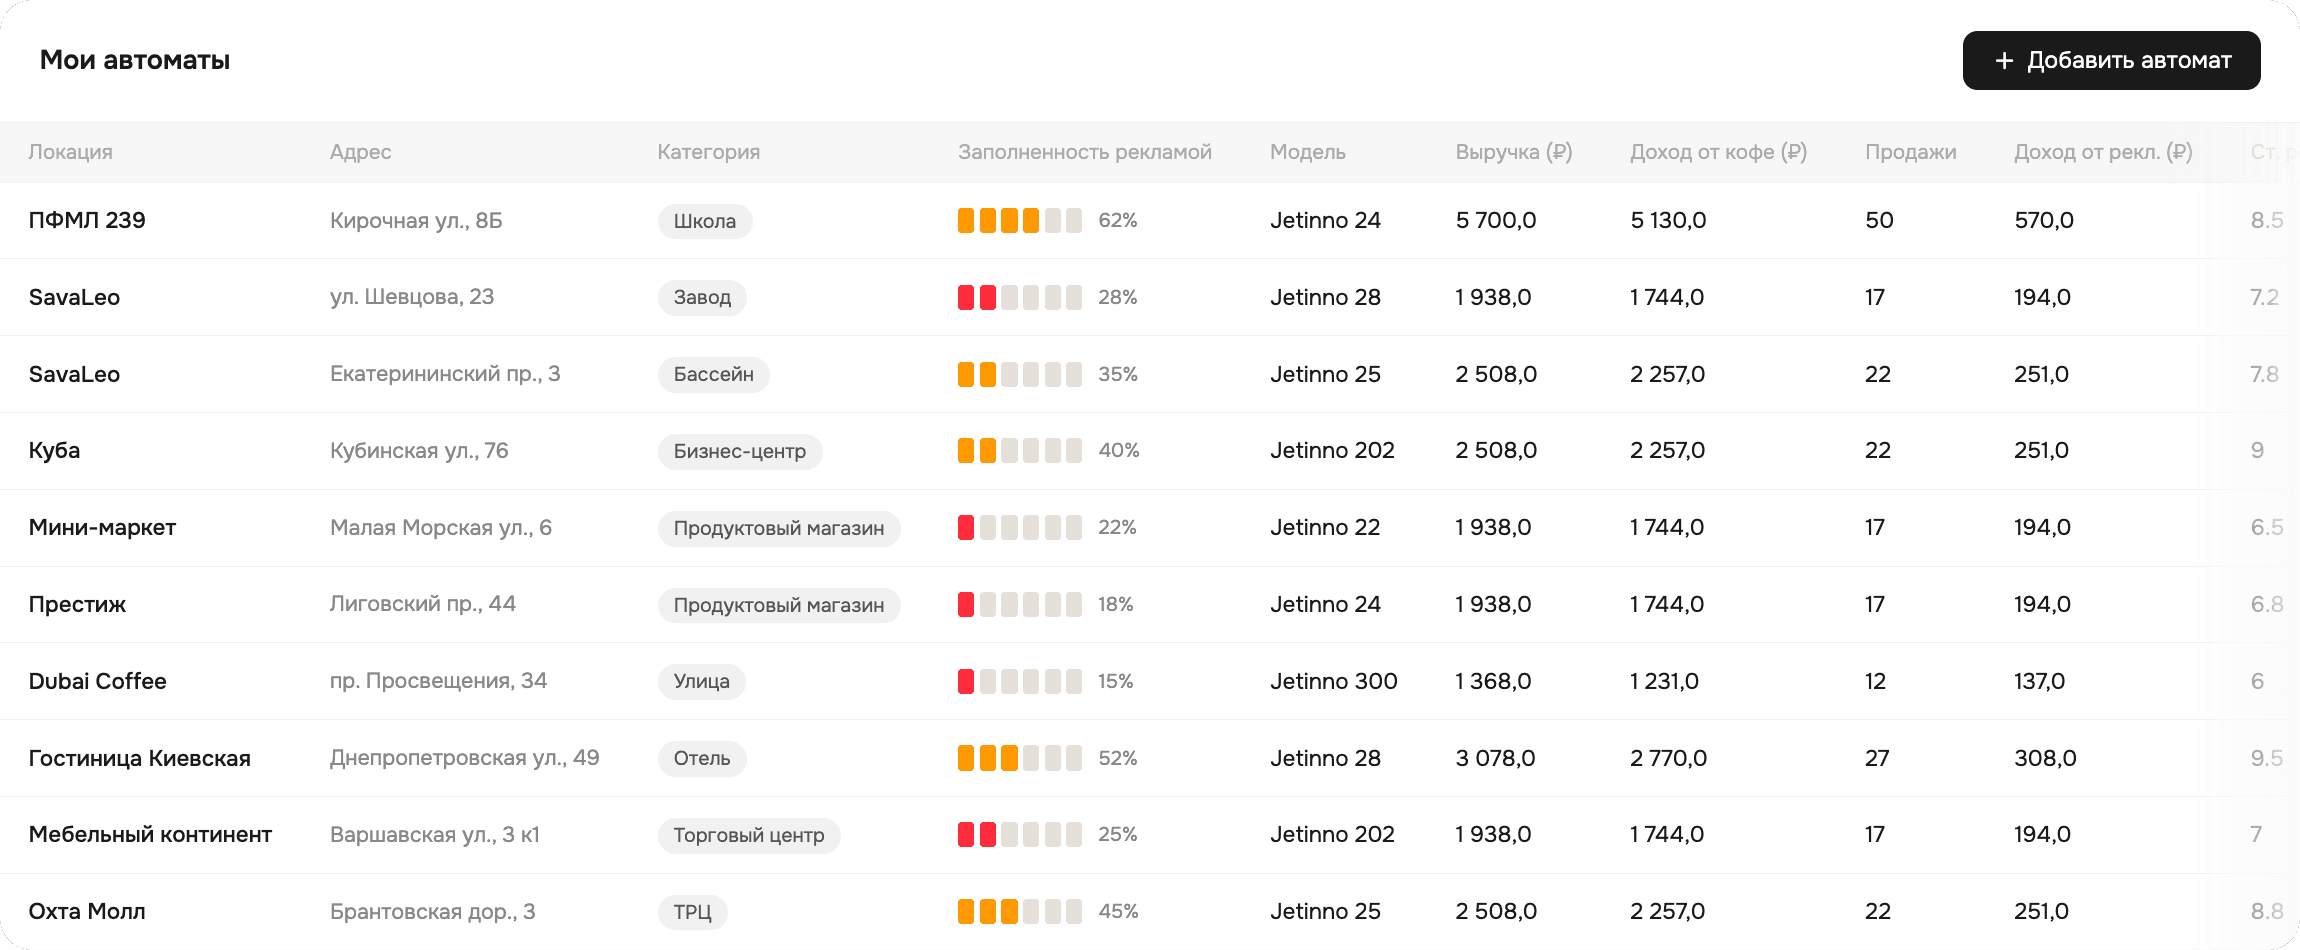
Task: Click the Школа category tag
Action: tap(704, 221)
